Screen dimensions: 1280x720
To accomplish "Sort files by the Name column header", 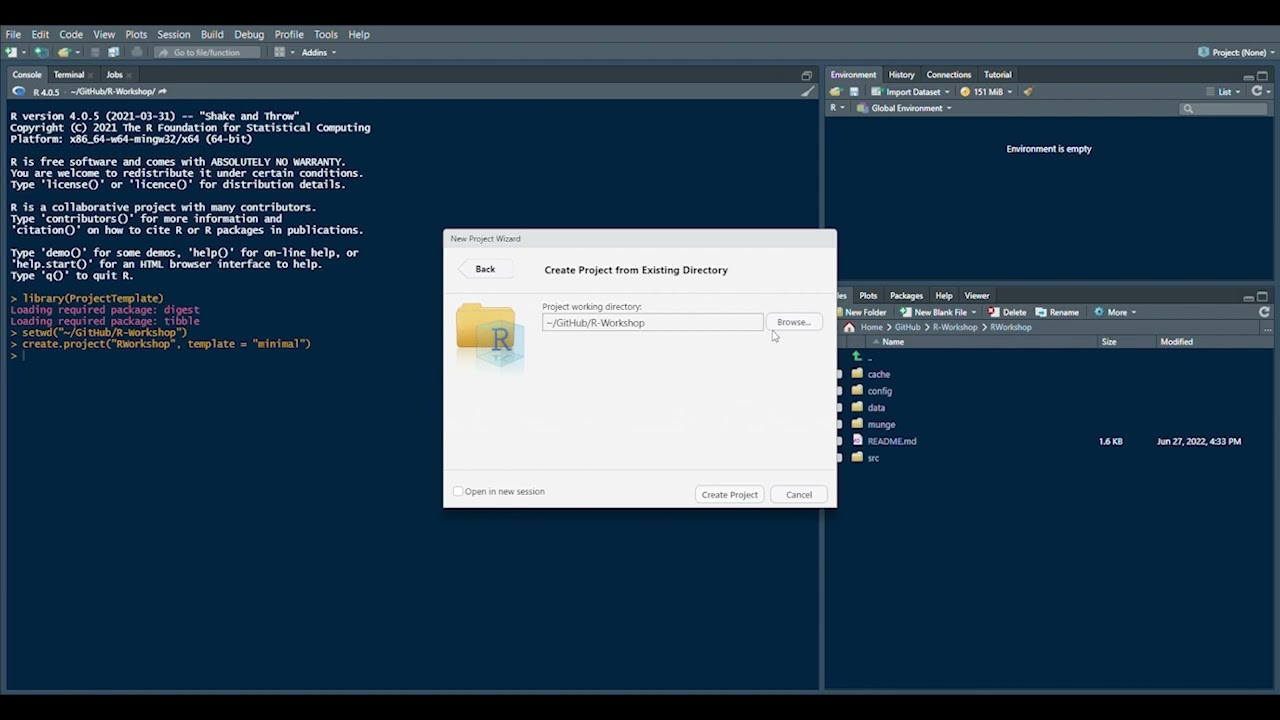I will coord(893,341).
